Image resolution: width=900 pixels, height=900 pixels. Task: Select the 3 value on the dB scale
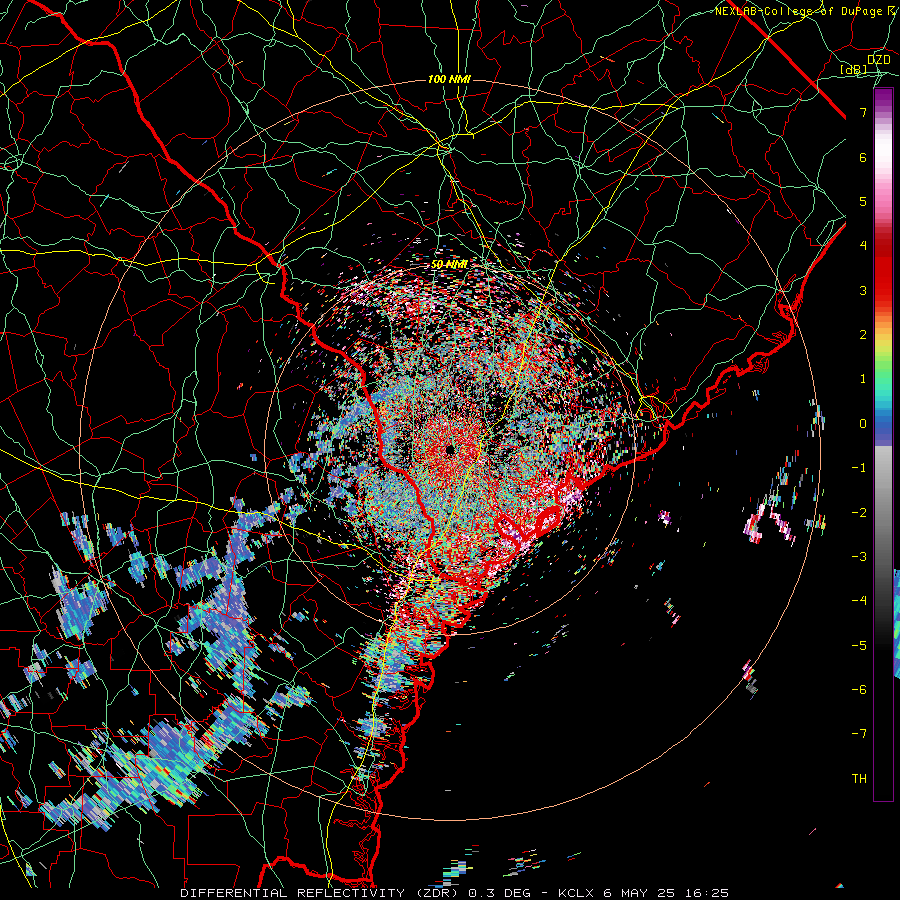coord(863,290)
